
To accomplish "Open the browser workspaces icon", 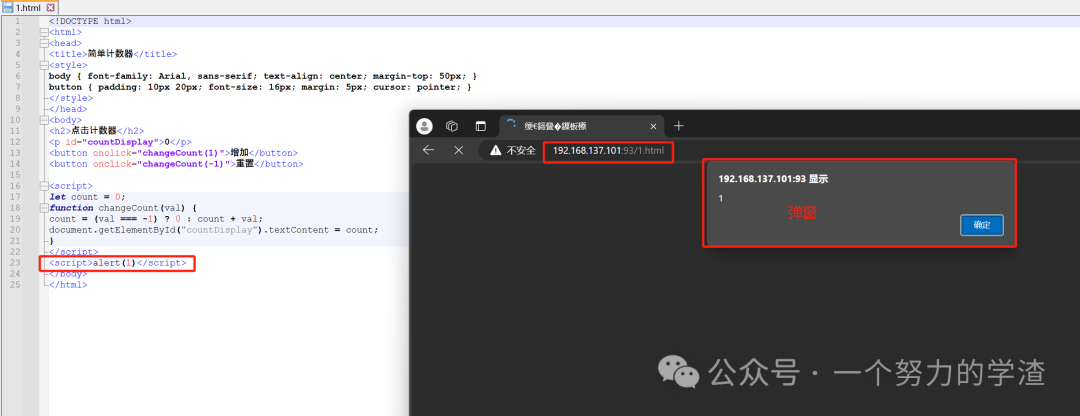I will click(453, 126).
